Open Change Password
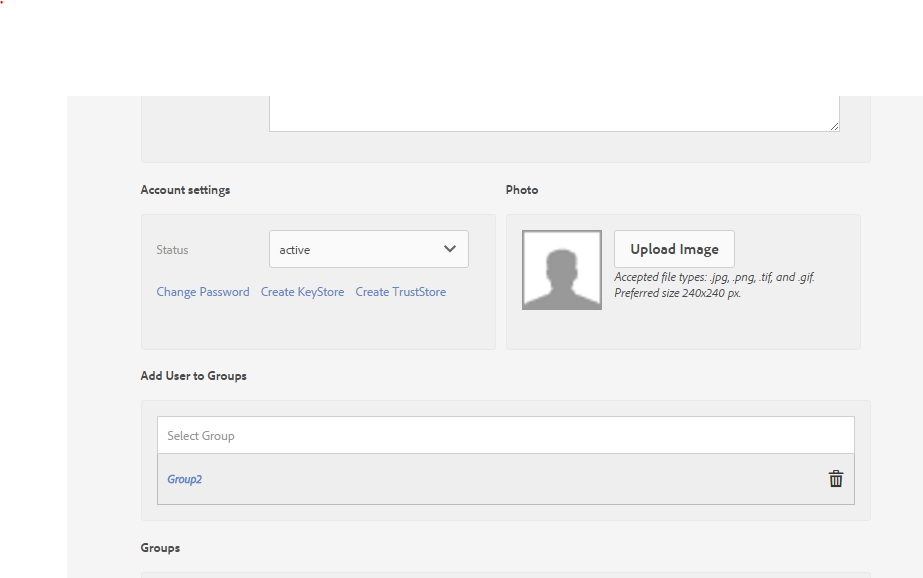This screenshot has width=923, height=578. 203,291
